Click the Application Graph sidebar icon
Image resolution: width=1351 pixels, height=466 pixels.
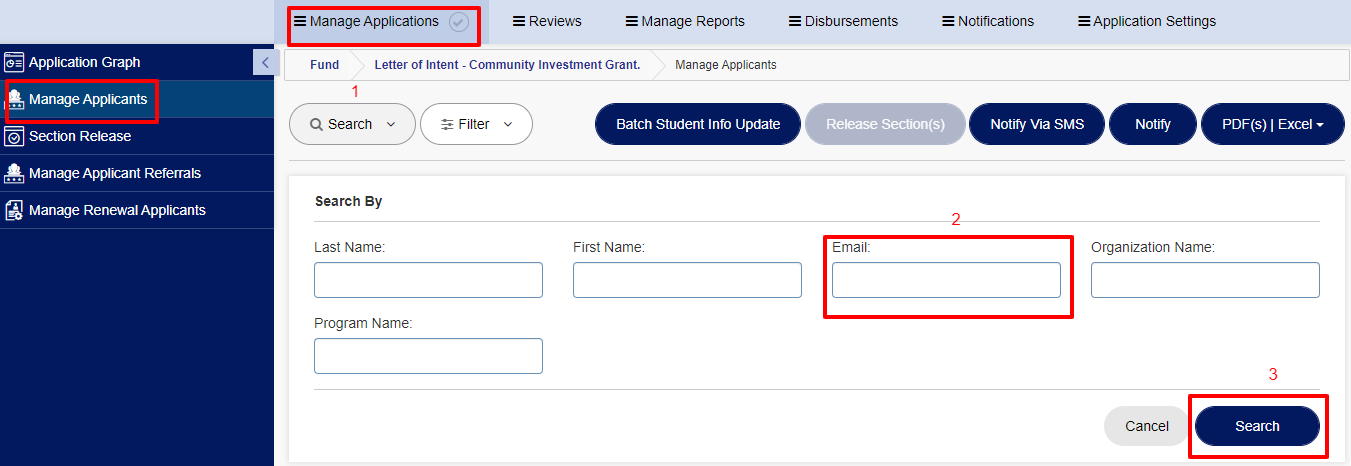point(14,62)
